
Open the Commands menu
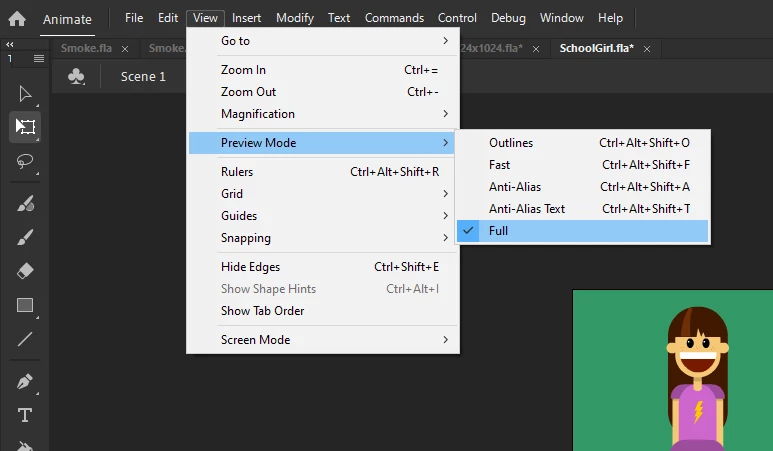(x=394, y=18)
